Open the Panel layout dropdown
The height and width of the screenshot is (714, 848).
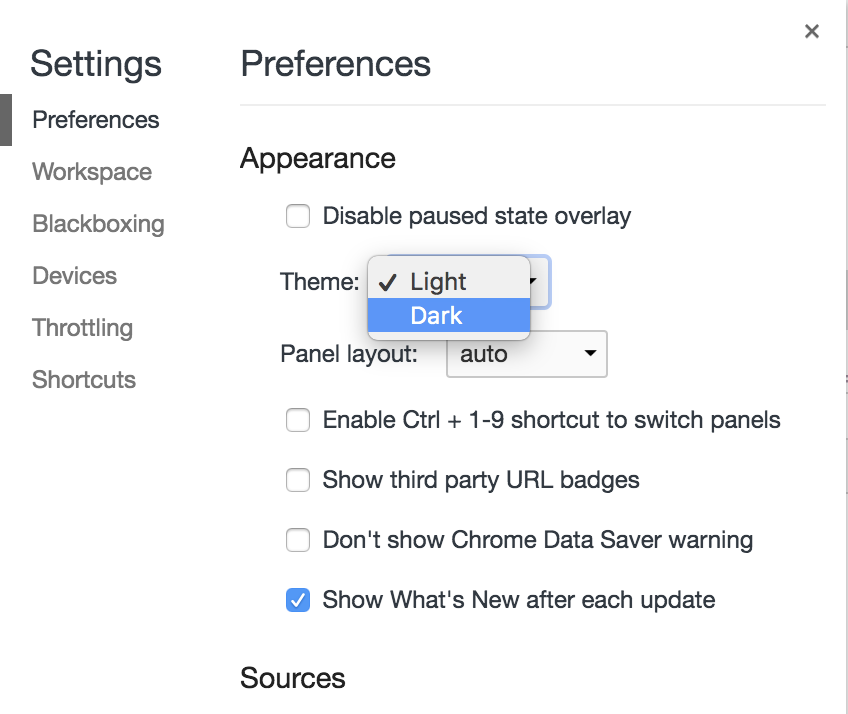tap(526, 354)
